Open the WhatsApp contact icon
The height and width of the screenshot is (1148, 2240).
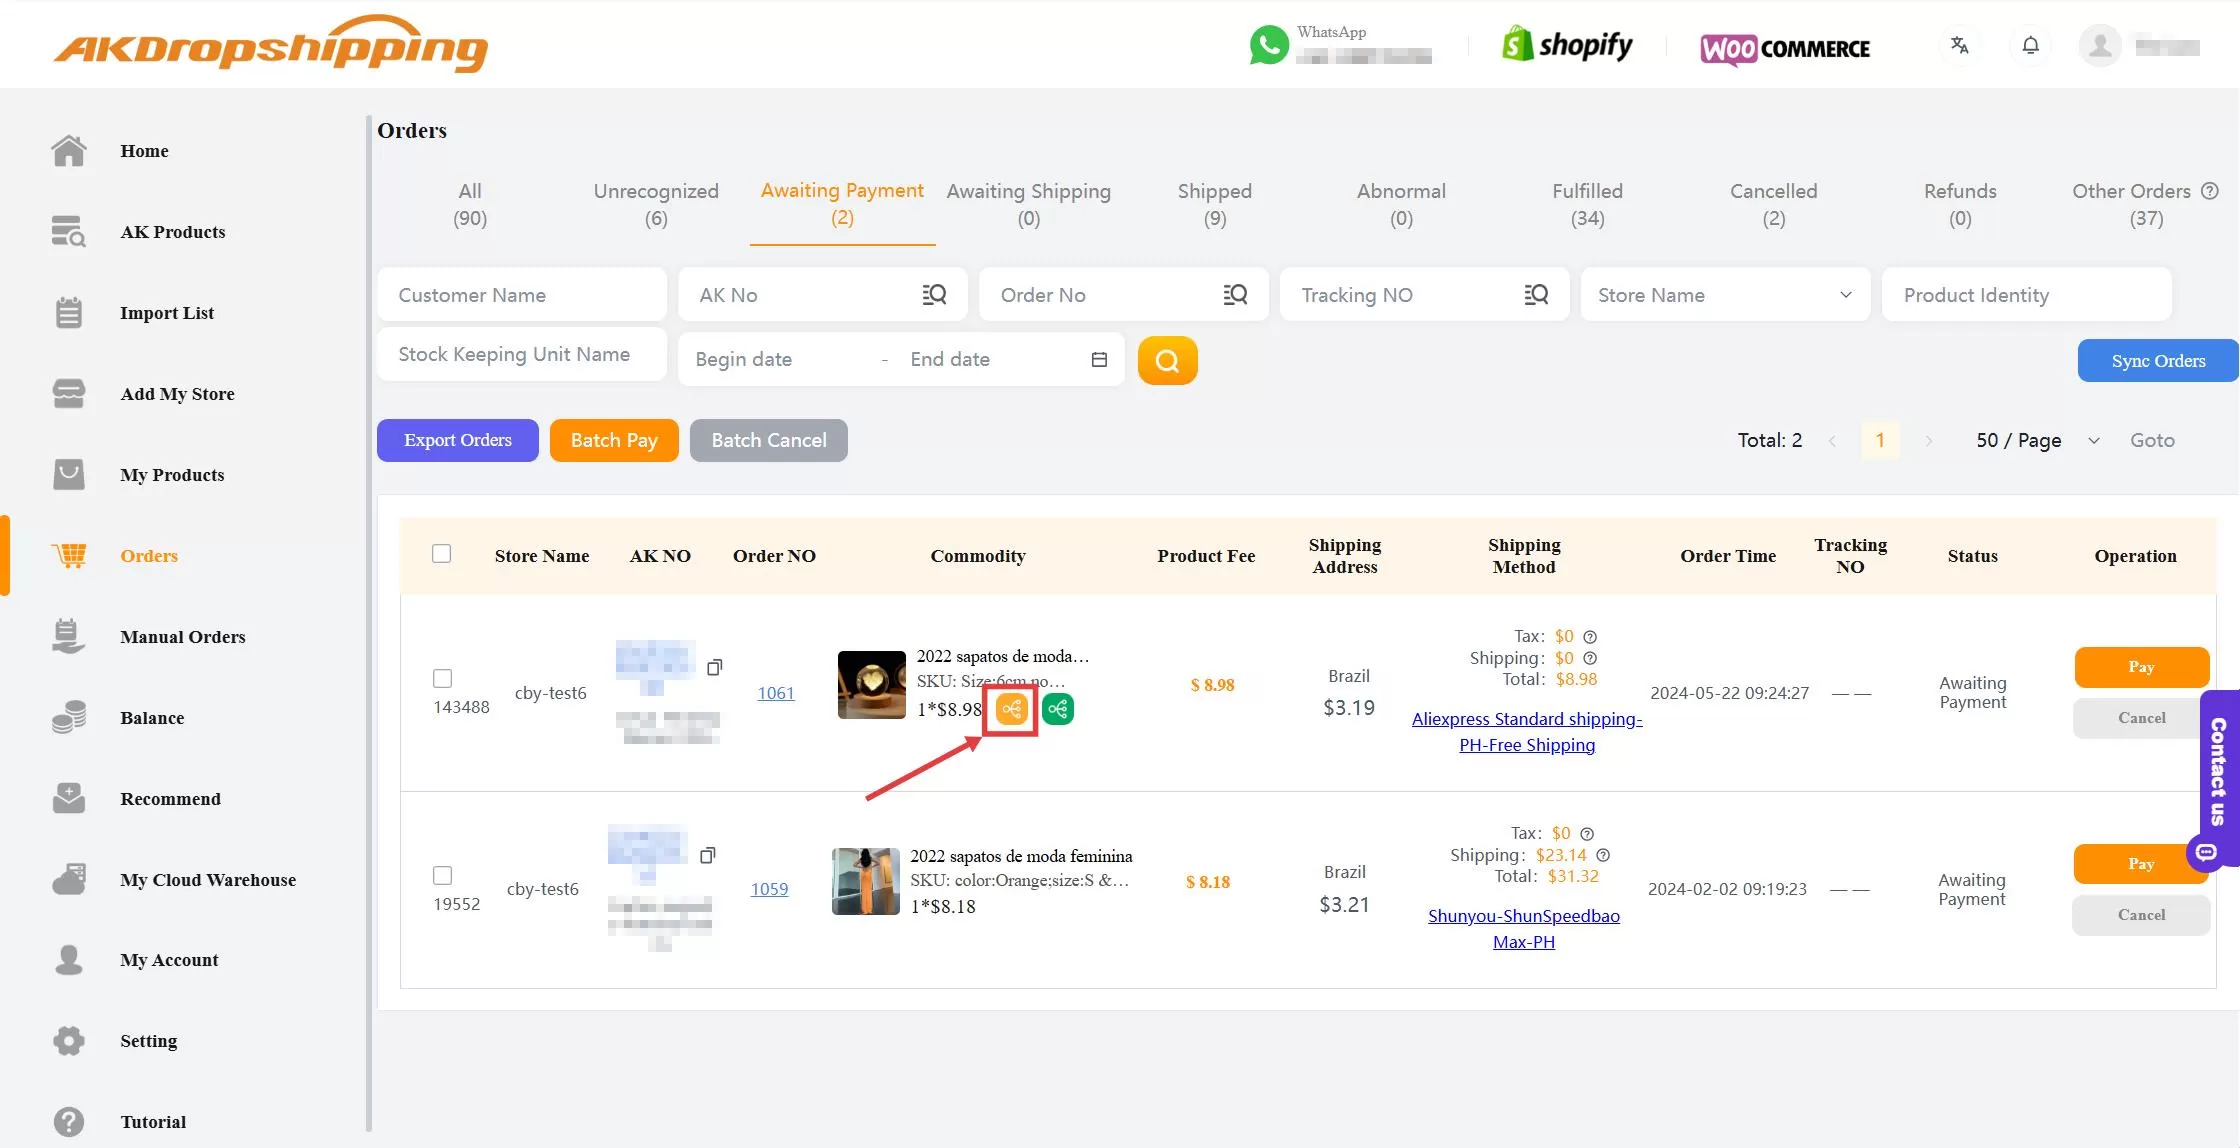[1268, 44]
